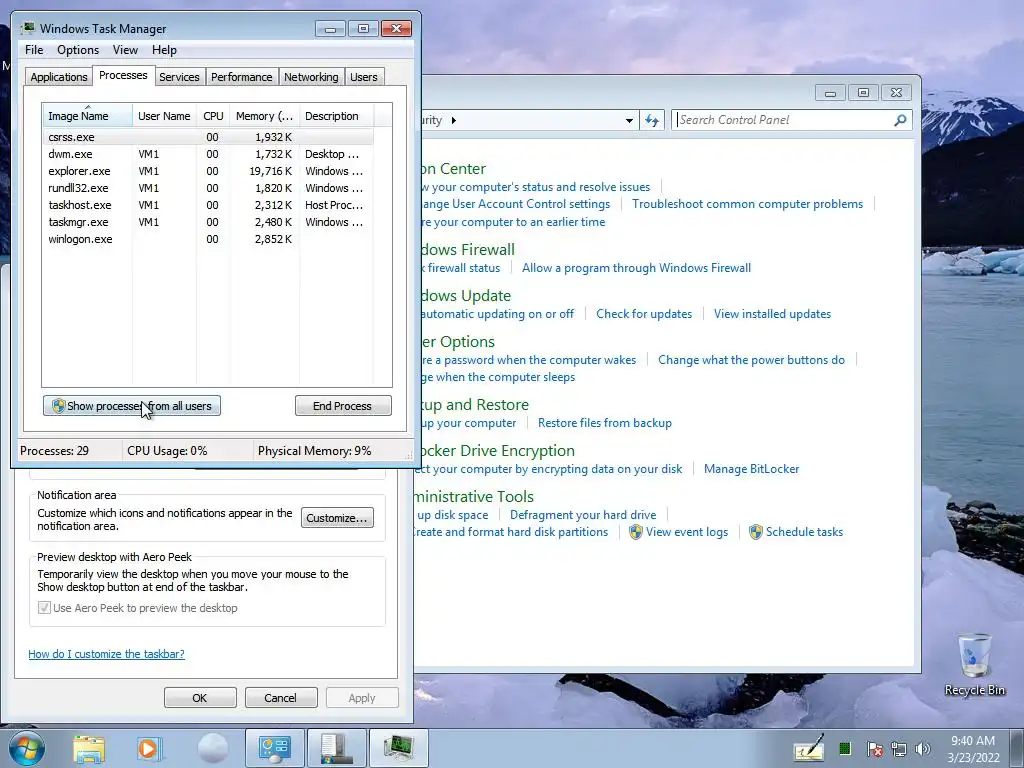The height and width of the screenshot is (768, 1024).
Task: Open Allow a program through Windows Firewall
Action: [x=636, y=268]
